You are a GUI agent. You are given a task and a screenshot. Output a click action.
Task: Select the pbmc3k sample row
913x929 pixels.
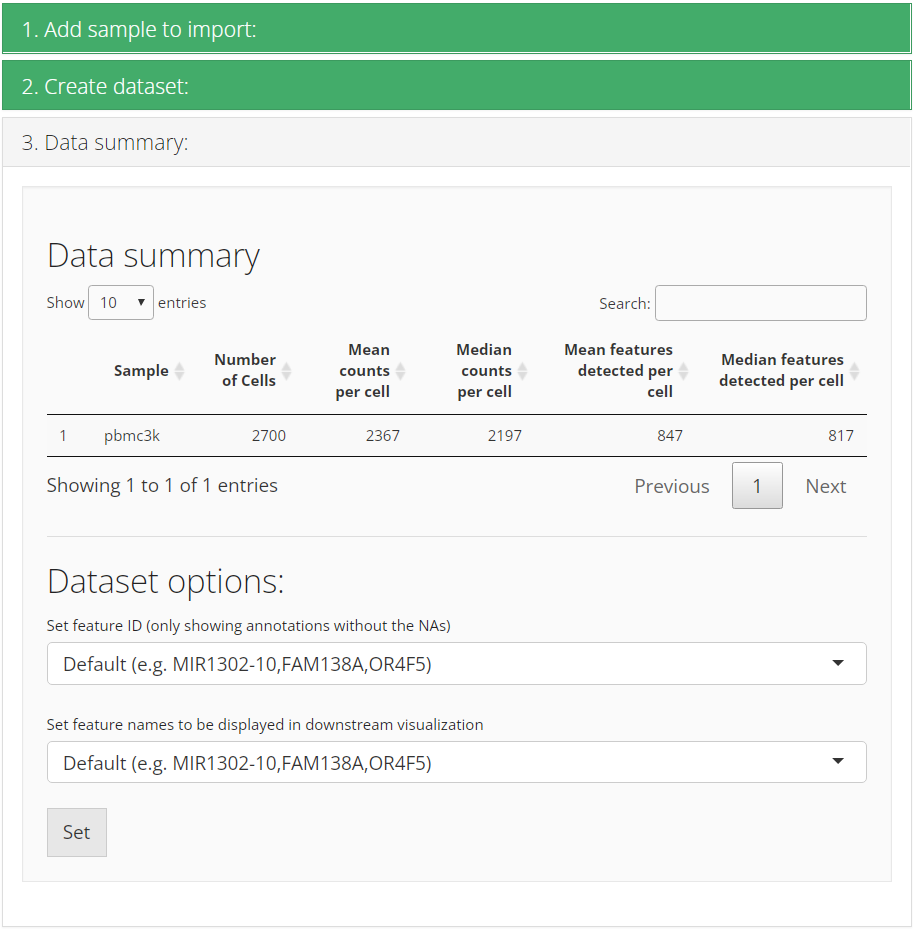[132, 436]
